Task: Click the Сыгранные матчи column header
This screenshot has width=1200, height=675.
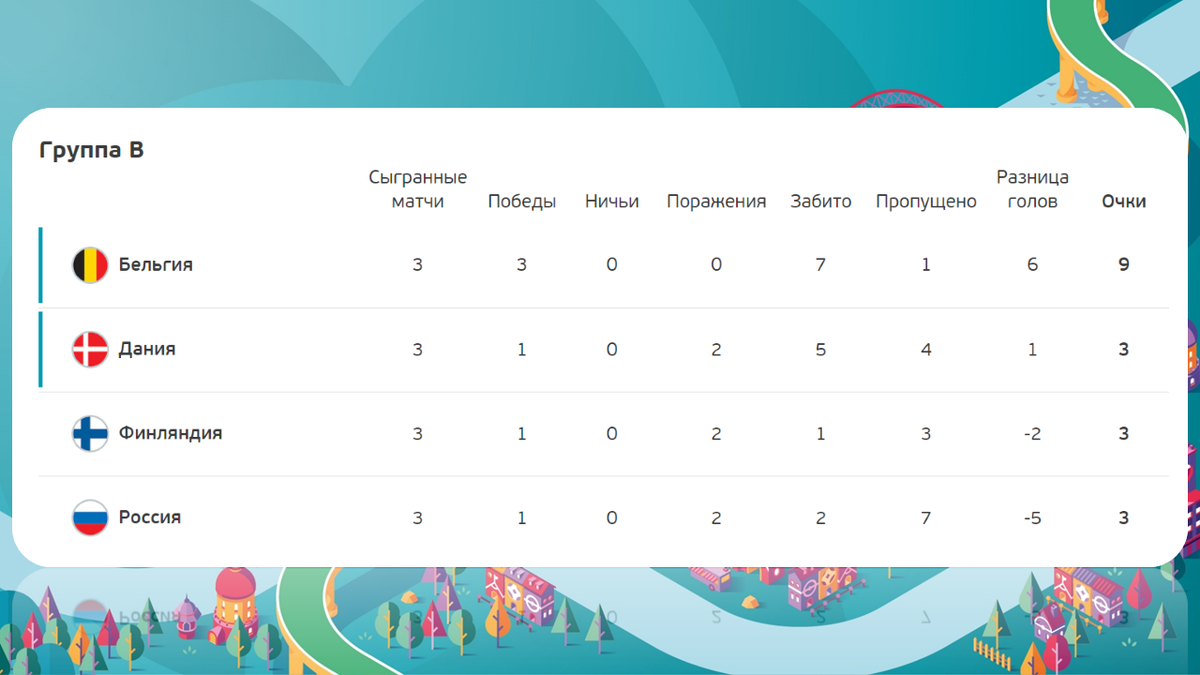Action: (x=418, y=189)
